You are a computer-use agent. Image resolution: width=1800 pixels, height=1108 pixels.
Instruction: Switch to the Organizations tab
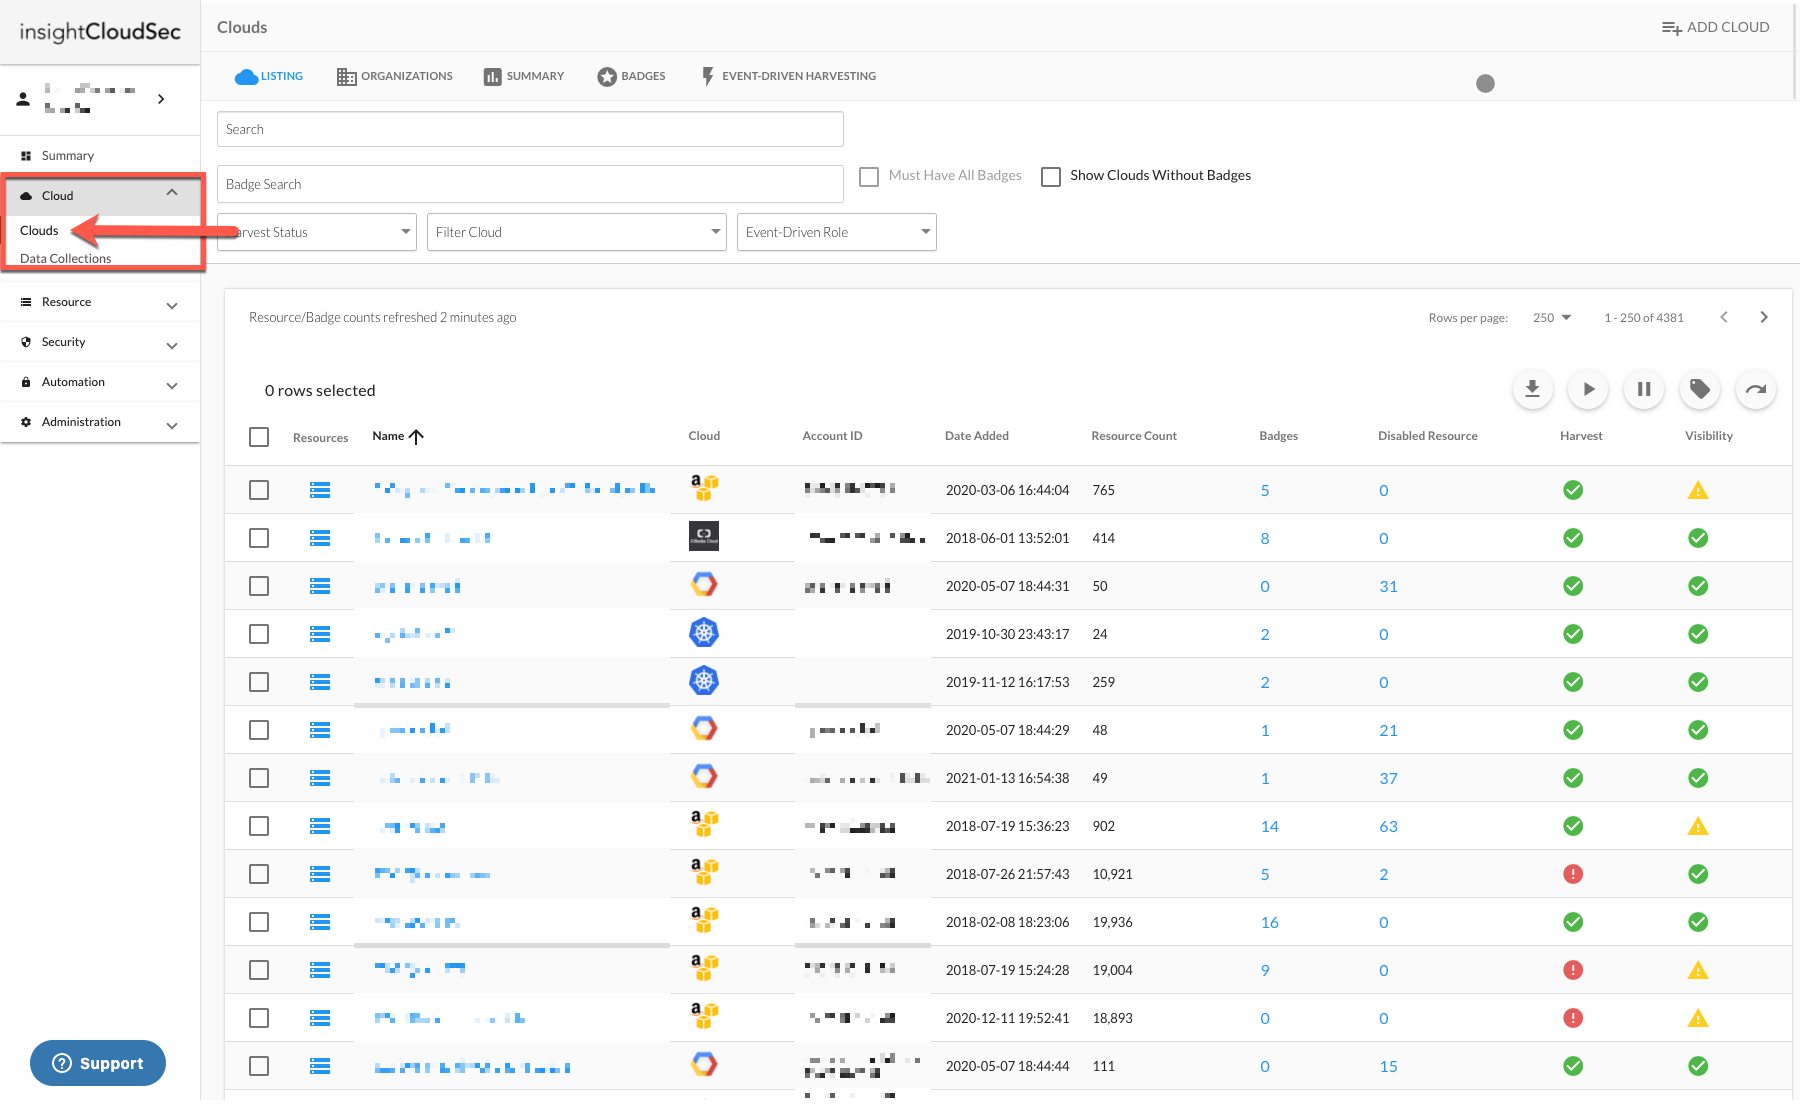point(395,76)
